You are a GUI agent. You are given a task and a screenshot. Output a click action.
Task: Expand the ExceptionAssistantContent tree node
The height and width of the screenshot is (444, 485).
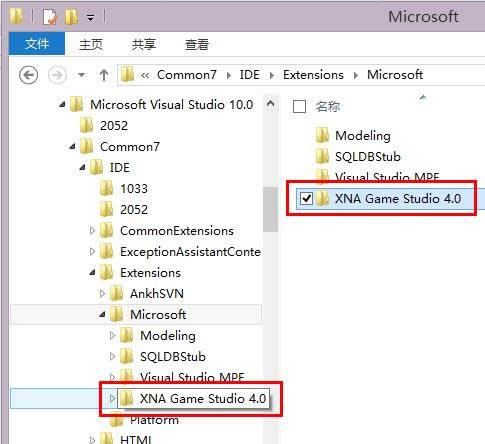(x=92, y=252)
